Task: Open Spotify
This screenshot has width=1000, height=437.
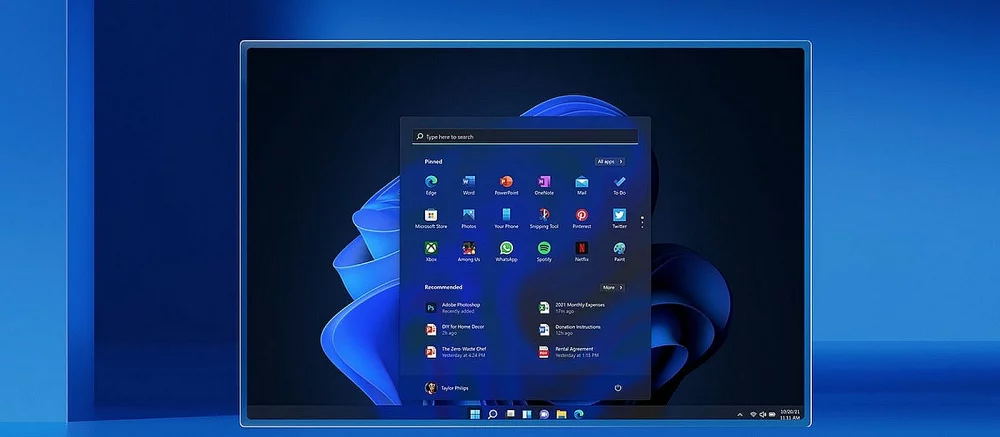Action: pos(544,251)
